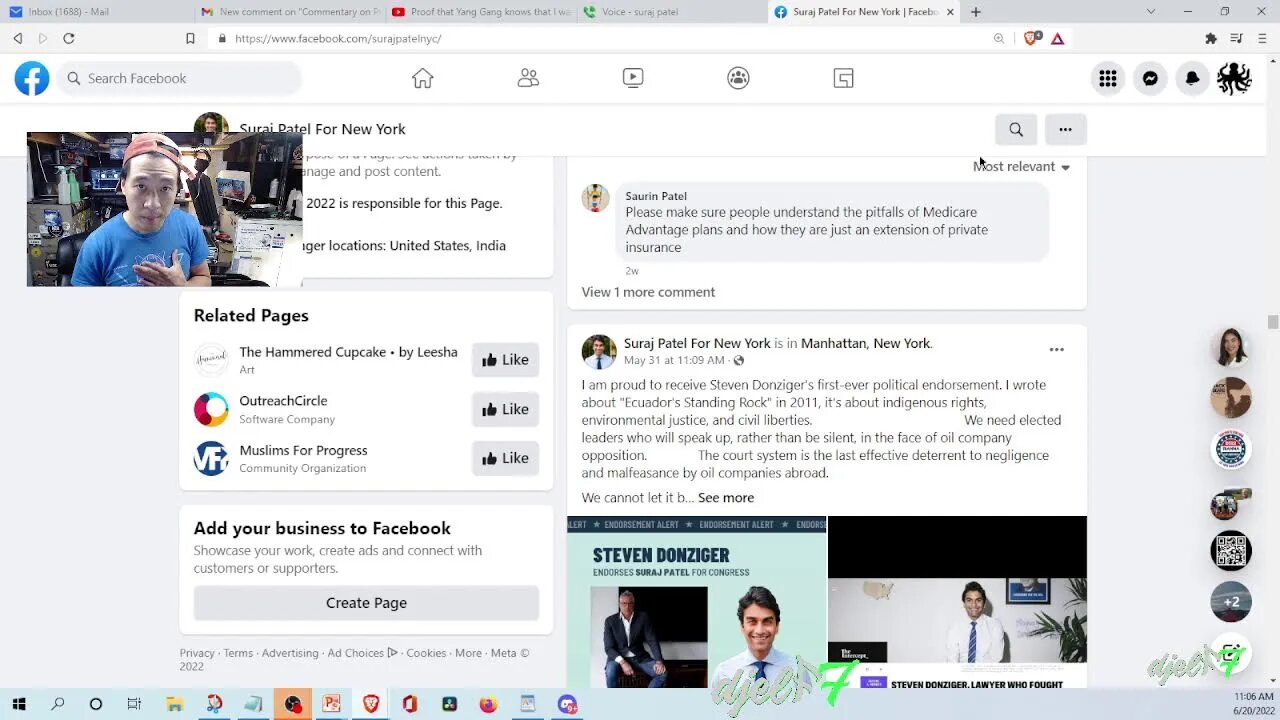Open Firefox from the taskbar

pyautogui.click(x=487, y=704)
